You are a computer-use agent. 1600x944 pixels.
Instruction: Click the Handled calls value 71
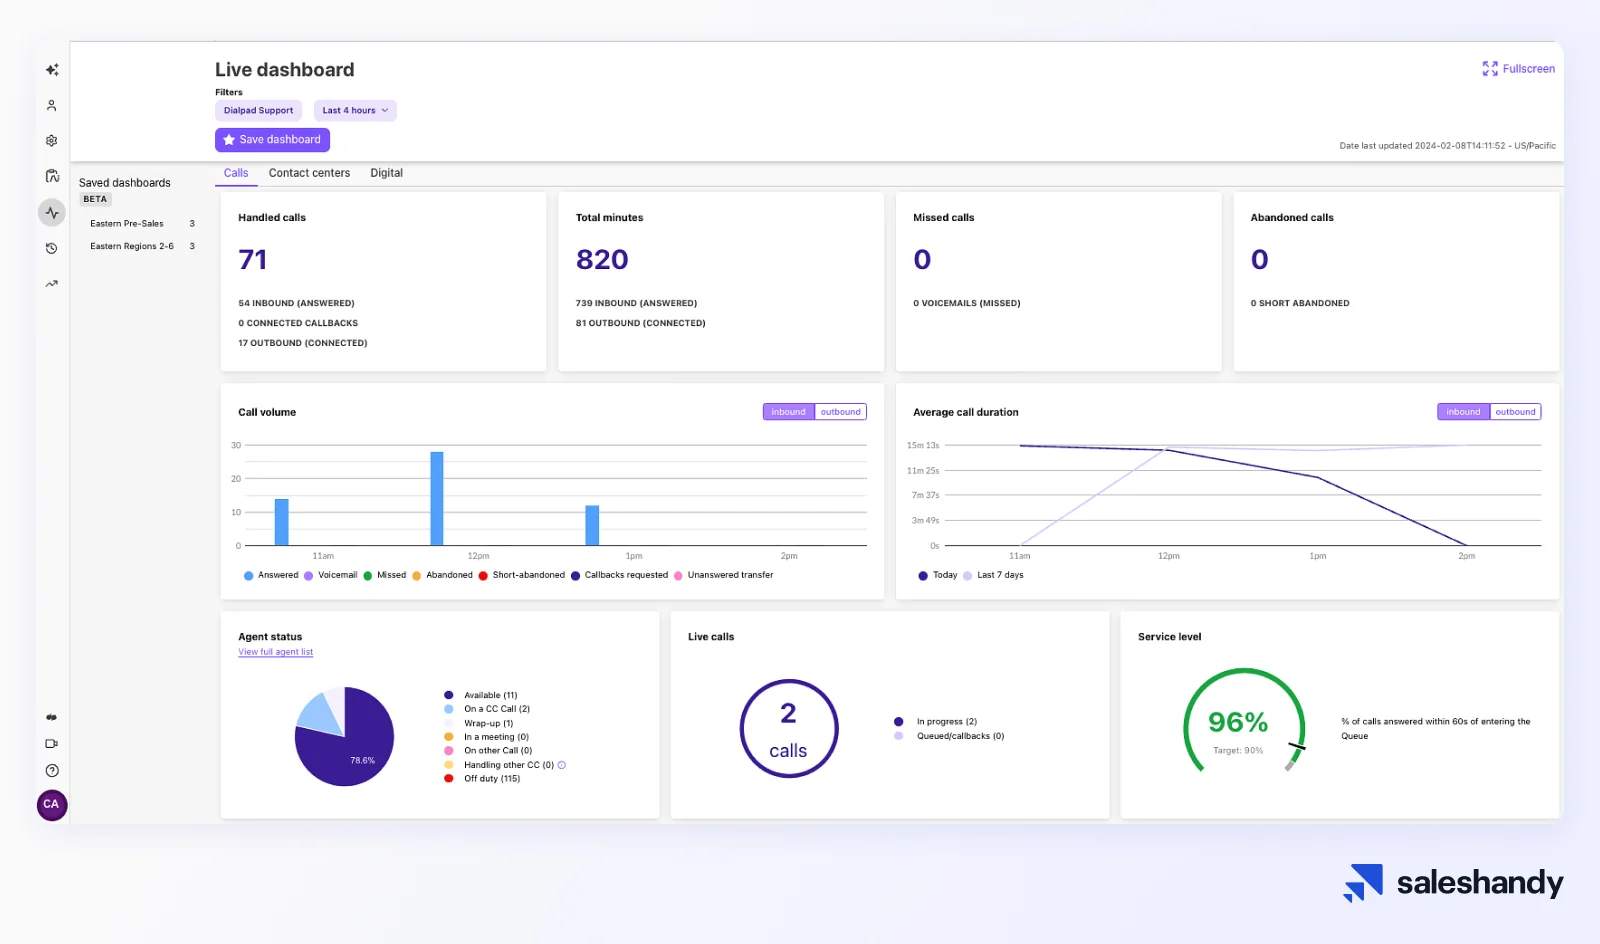coord(253,260)
